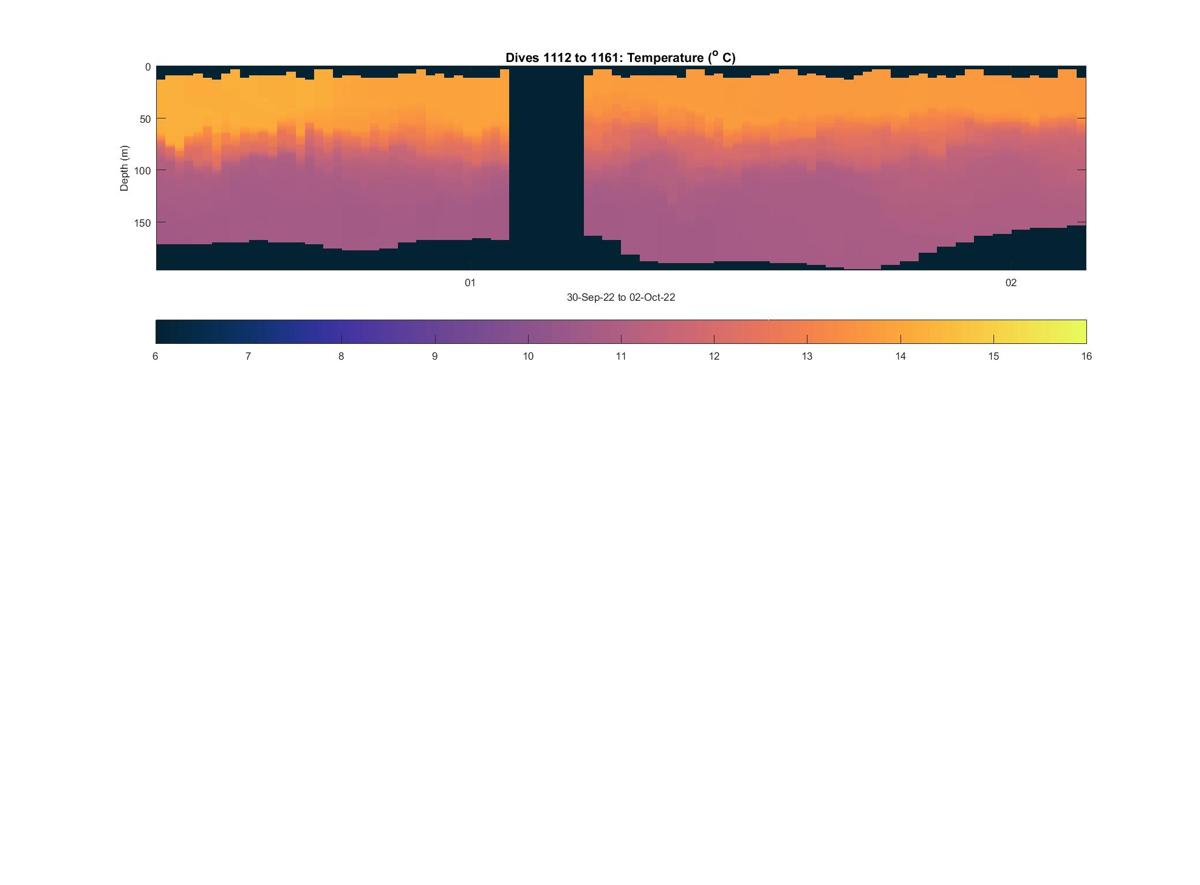Pick the yellow color at colorbar value 15

[x=994, y=331]
